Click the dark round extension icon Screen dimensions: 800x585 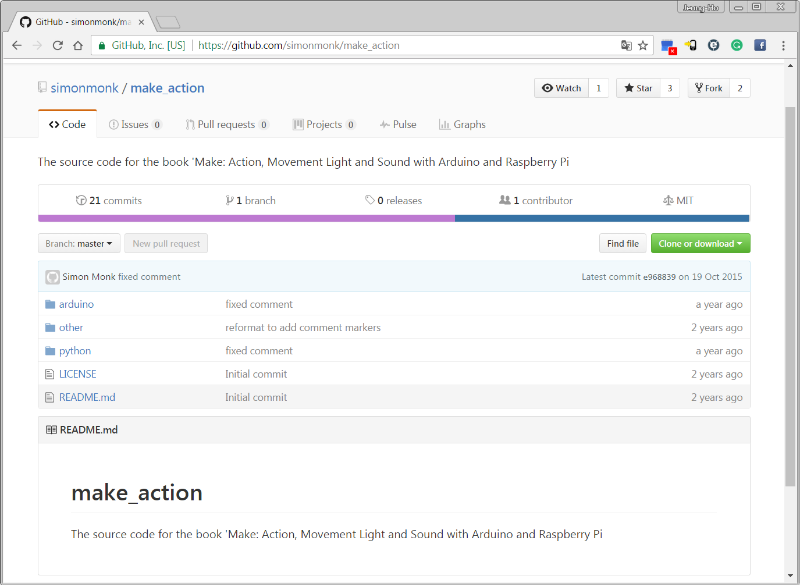pyautogui.click(x=714, y=45)
